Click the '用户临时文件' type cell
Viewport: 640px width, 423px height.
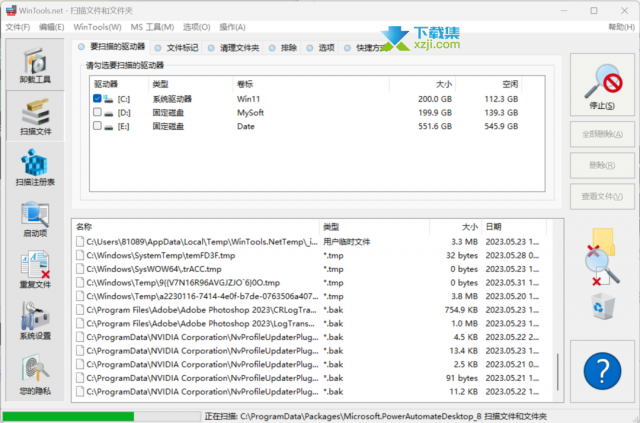pos(347,242)
